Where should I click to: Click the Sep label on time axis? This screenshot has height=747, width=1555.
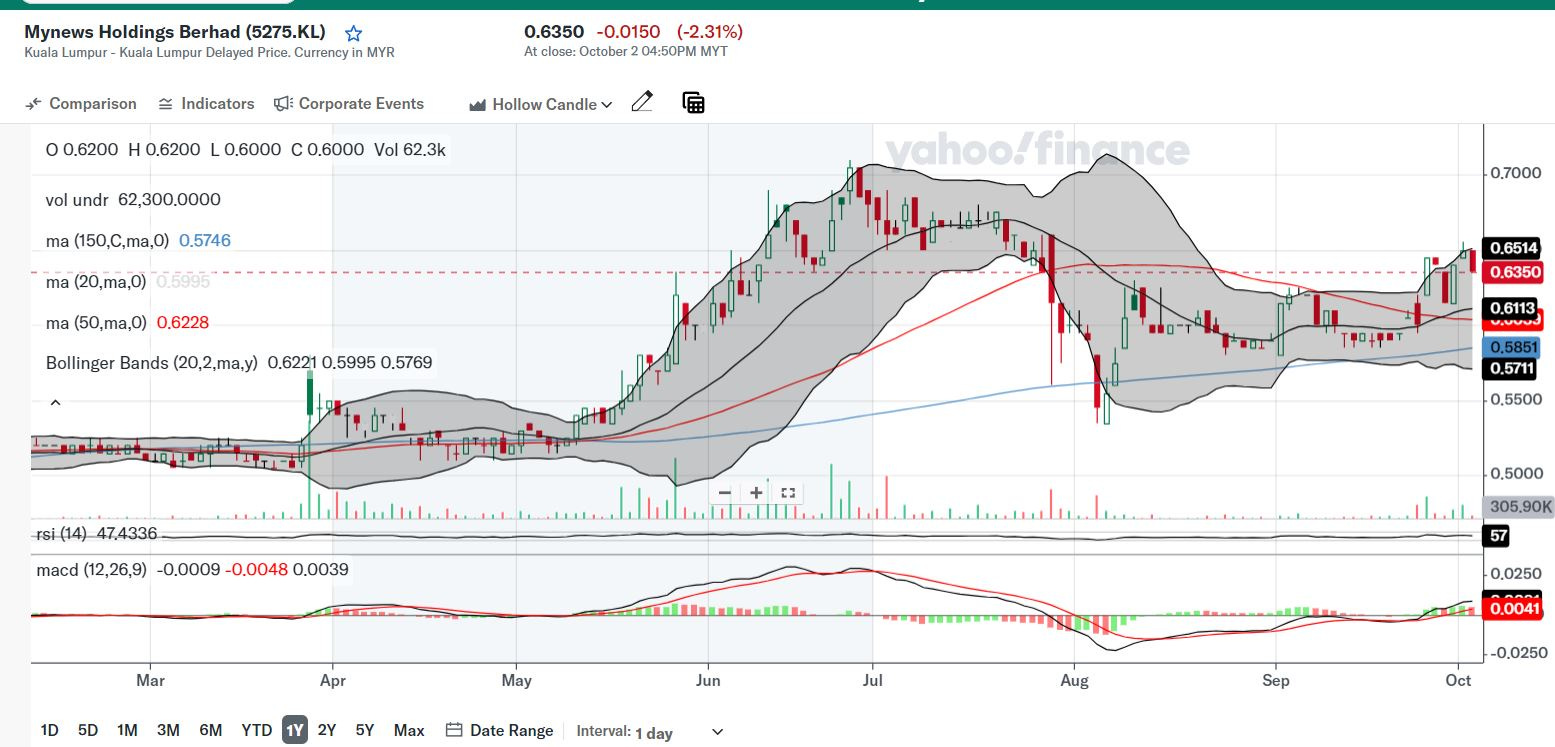(x=1276, y=681)
